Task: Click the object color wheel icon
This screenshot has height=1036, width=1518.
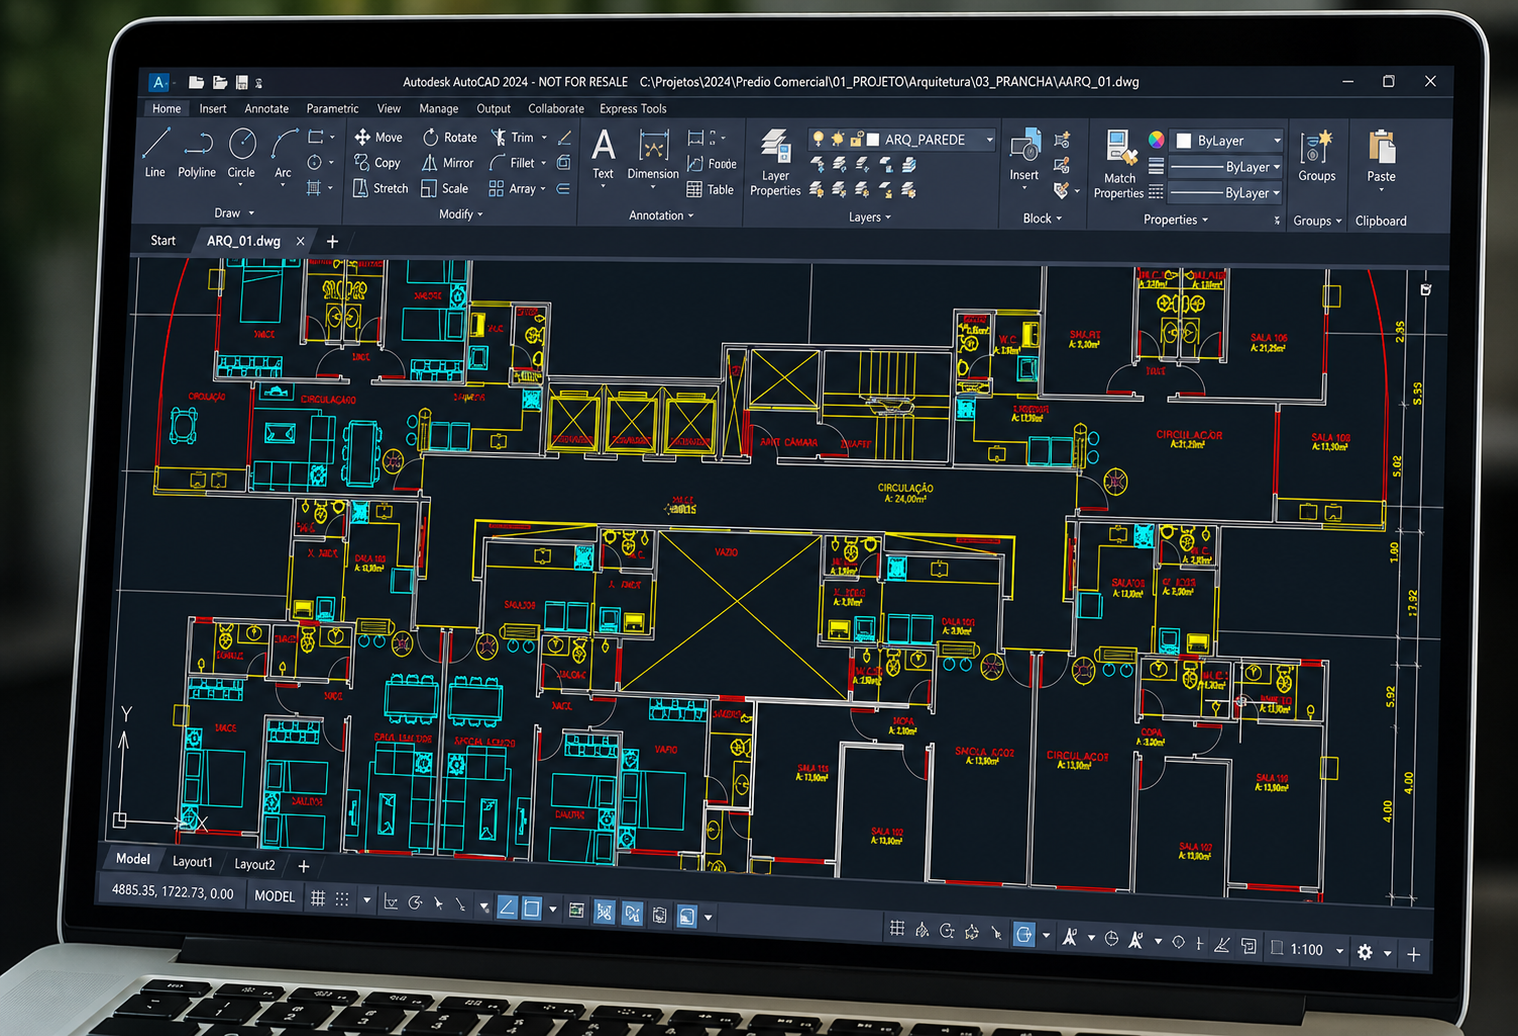Action: click(x=1156, y=140)
